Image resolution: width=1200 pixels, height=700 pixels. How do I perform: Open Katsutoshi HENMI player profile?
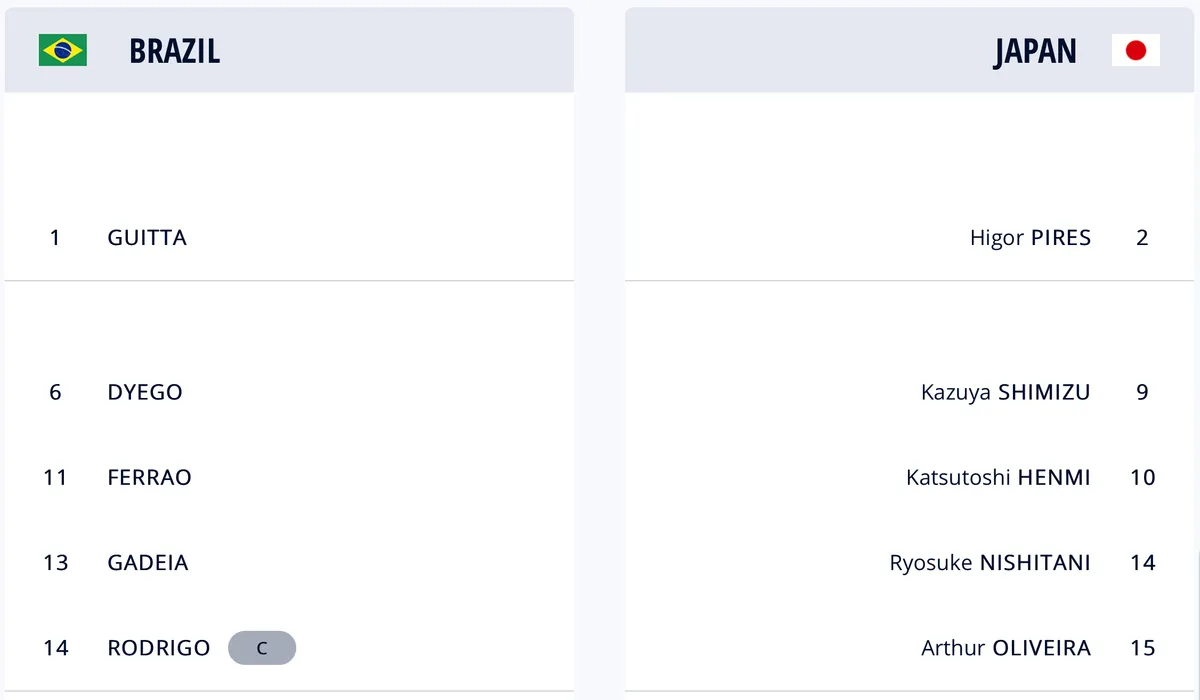tap(998, 477)
